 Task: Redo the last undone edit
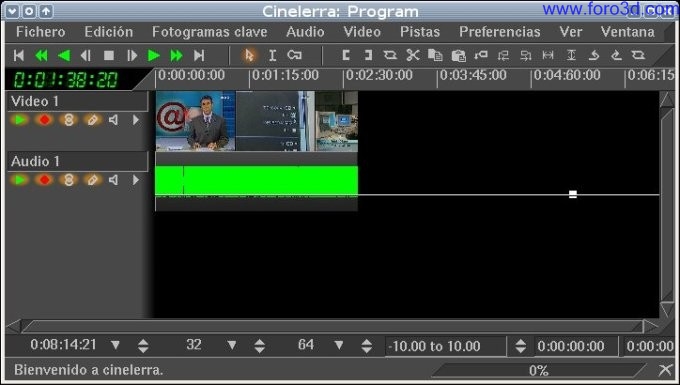(x=616, y=55)
